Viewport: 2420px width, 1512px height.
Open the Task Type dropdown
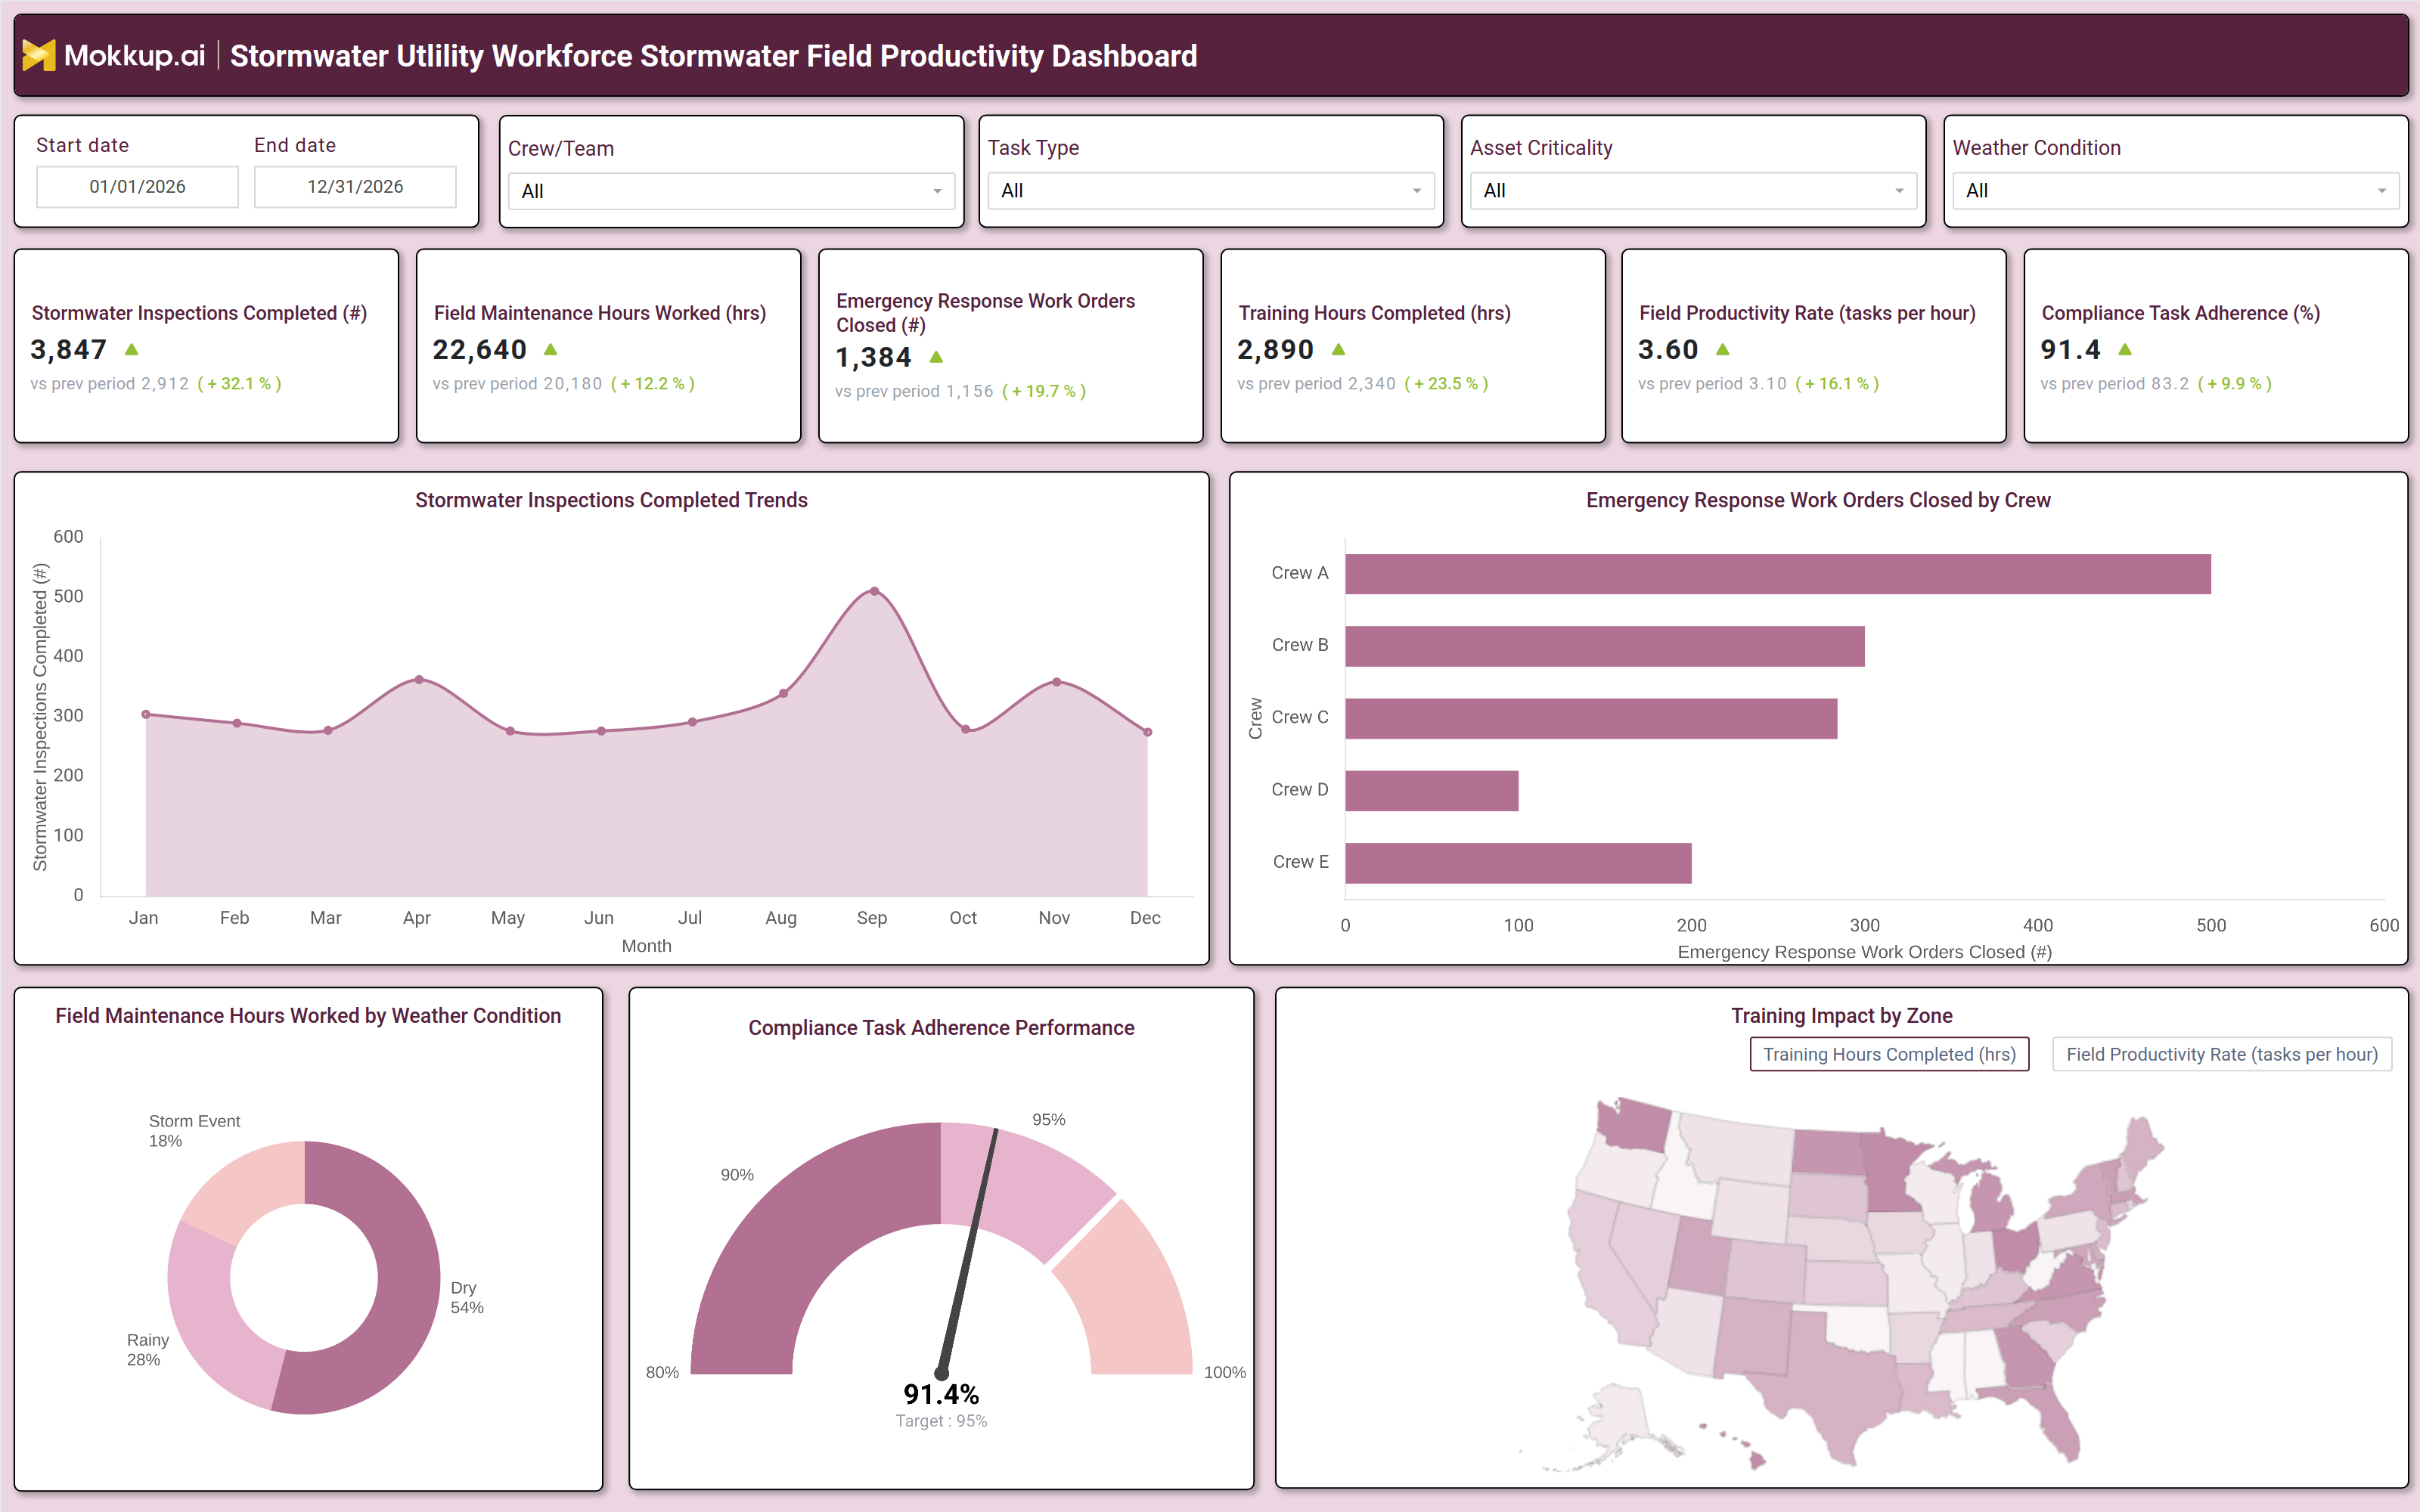click(1211, 190)
